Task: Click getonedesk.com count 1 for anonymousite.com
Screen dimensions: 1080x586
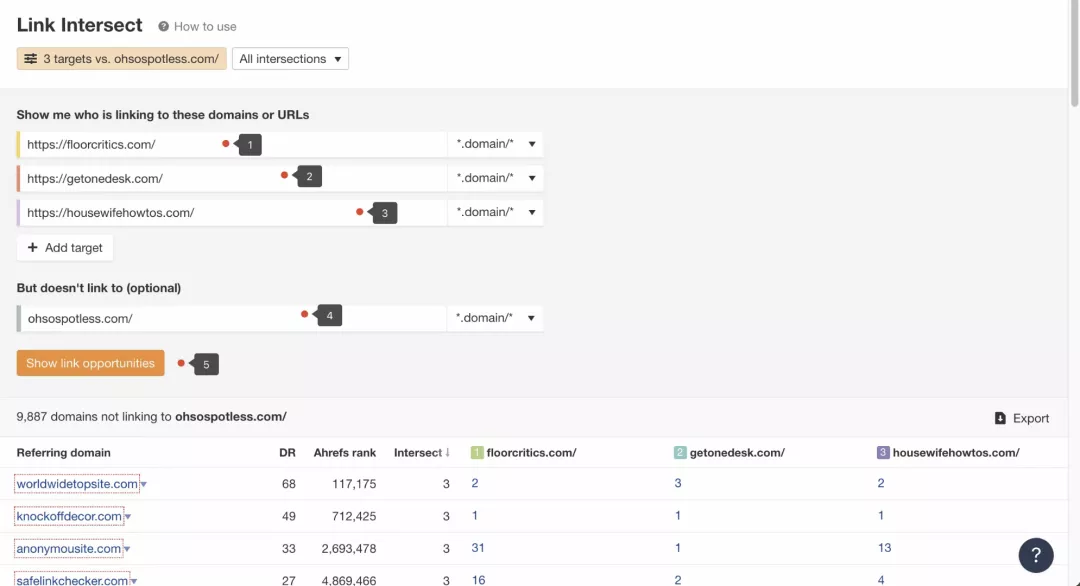Action: (678, 548)
